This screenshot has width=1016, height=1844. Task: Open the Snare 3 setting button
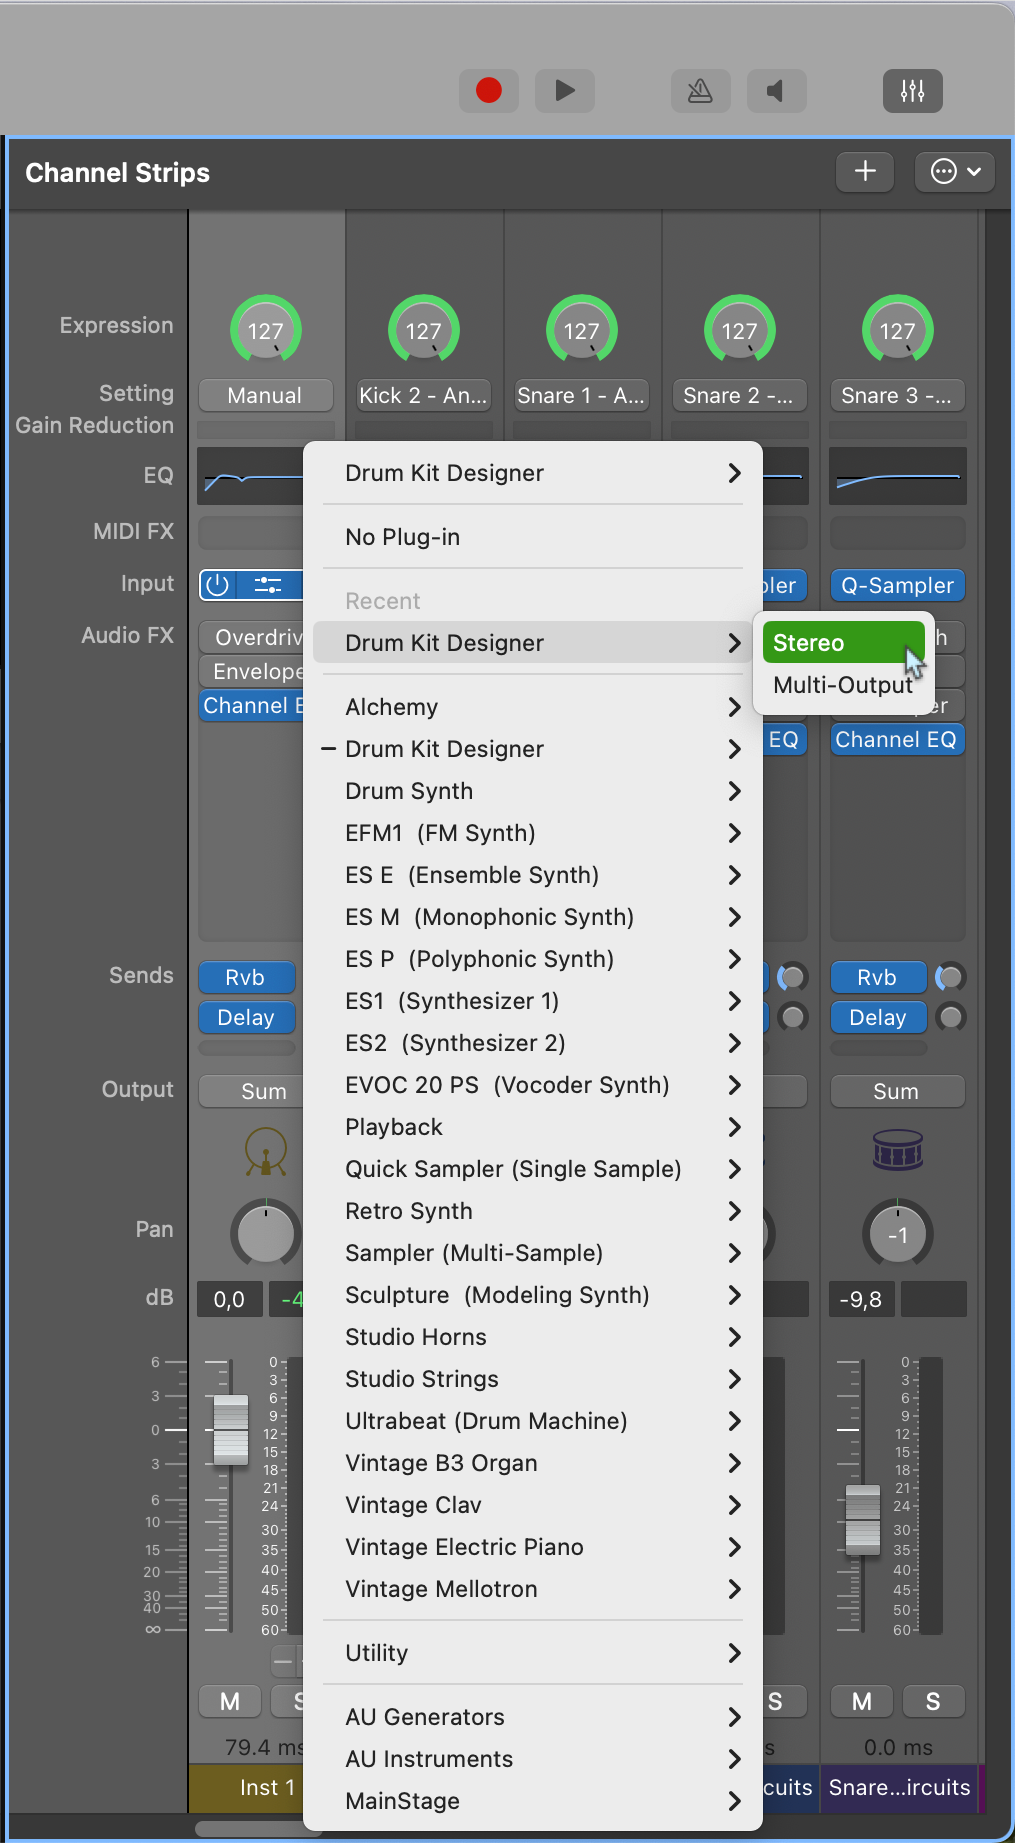[897, 396]
